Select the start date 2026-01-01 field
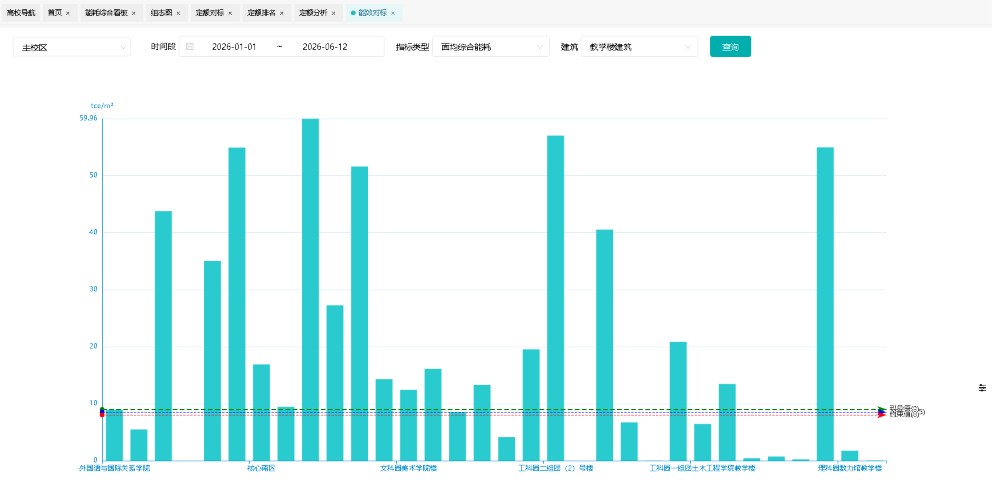The image size is (1000, 496). pos(234,47)
